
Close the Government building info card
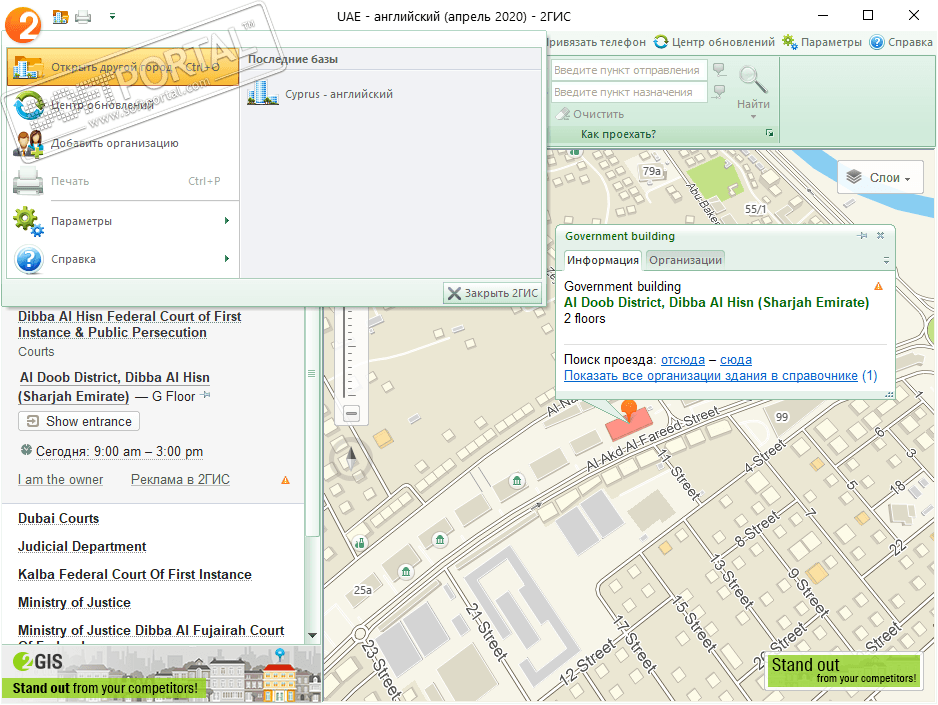[x=881, y=236]
